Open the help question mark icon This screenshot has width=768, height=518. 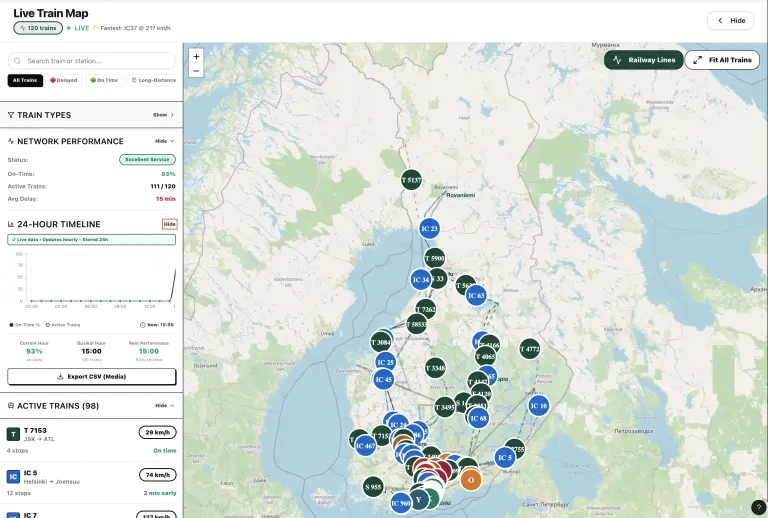[x=758, y=508]
